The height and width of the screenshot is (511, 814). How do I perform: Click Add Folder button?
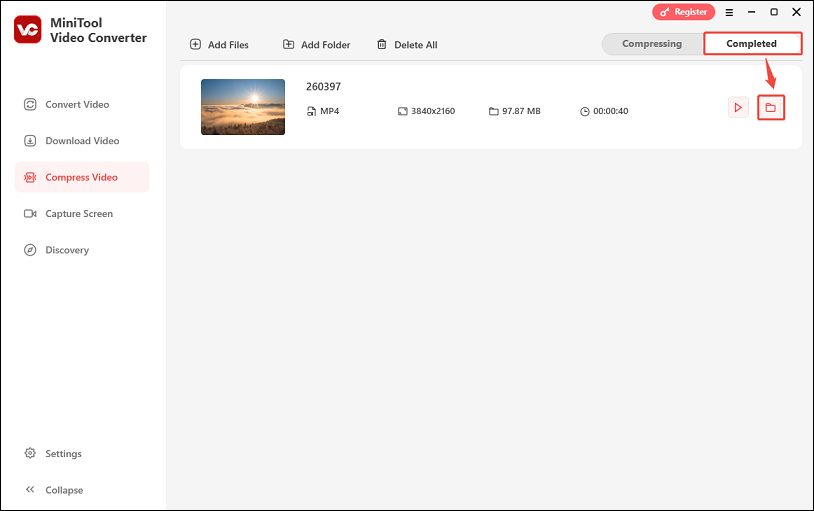click(x=317, y=45)
